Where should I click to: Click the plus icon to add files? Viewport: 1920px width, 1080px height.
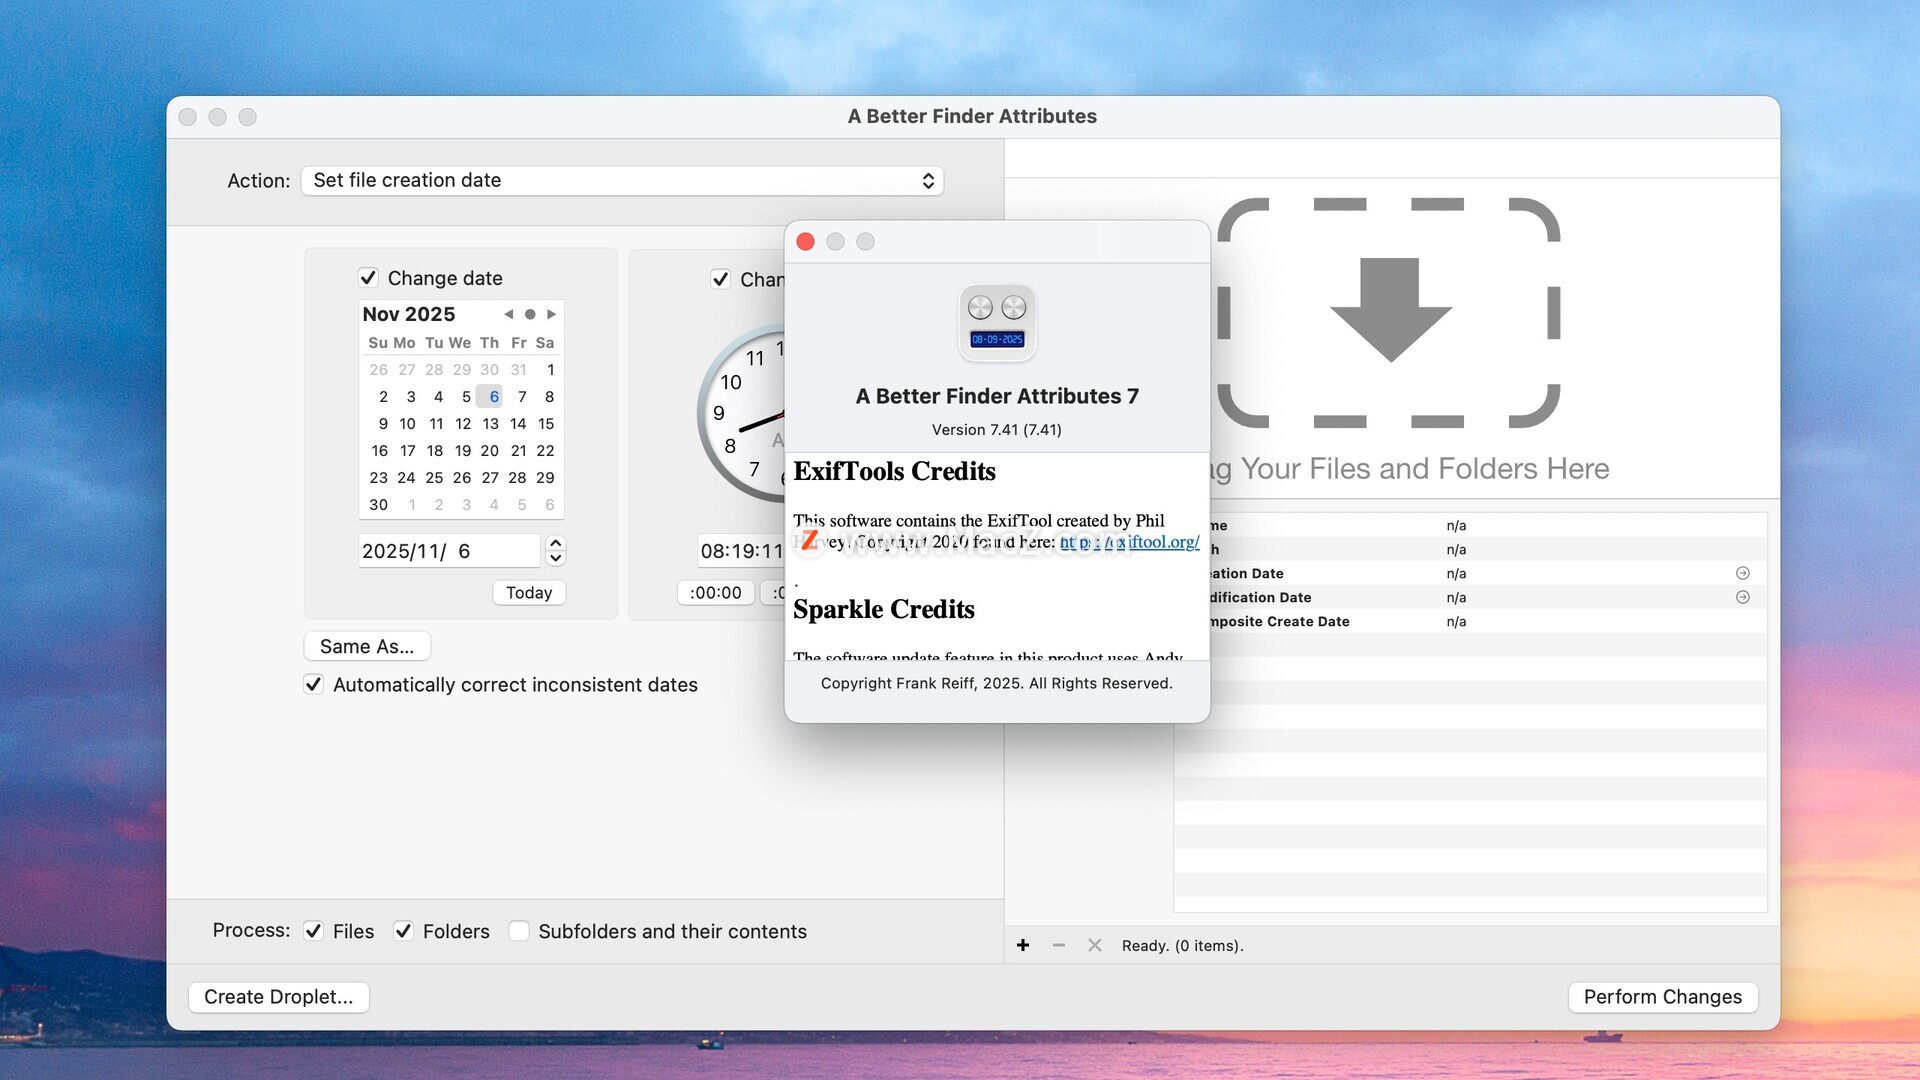pos(1023,945)
